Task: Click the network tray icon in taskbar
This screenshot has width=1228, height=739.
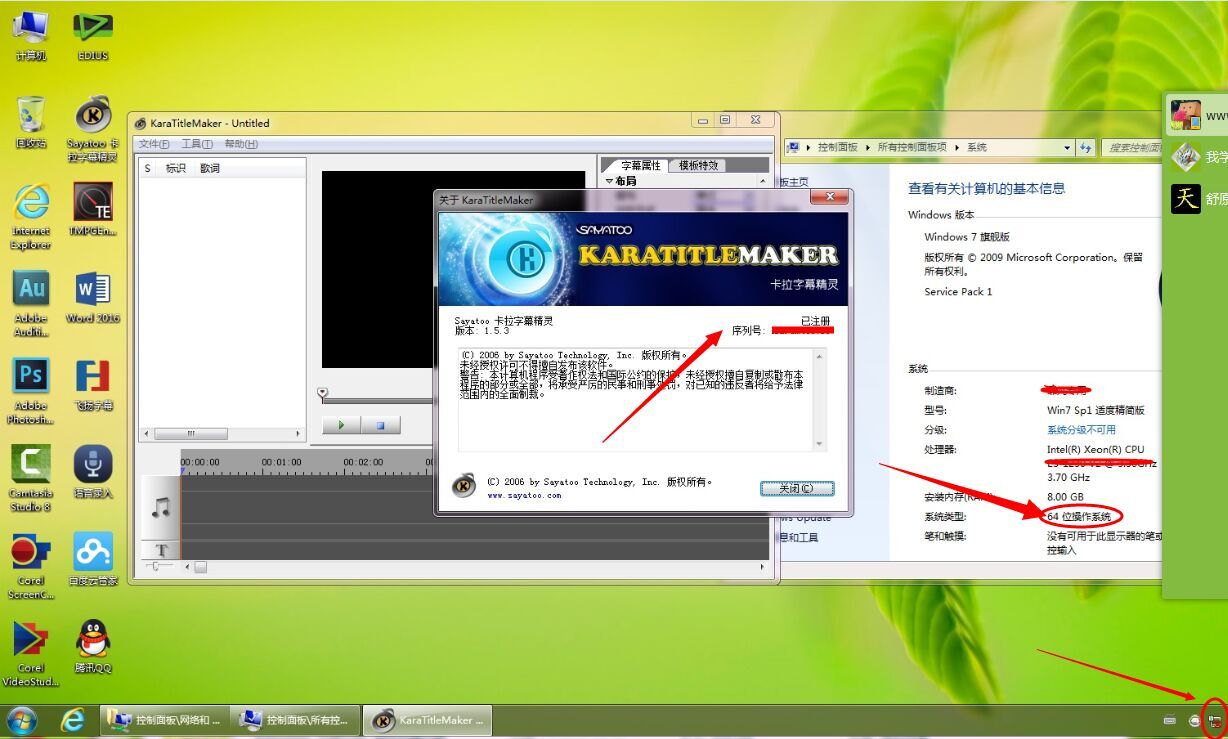Action: click(1215, 720)
